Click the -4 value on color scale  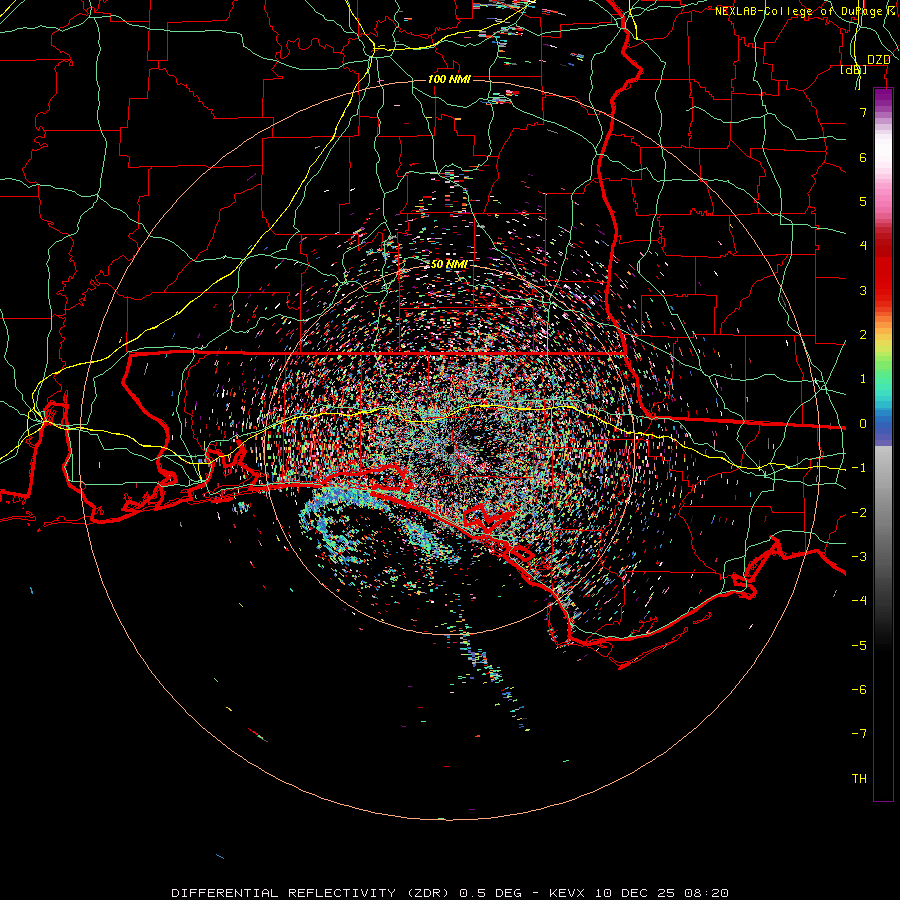[859, 601]
